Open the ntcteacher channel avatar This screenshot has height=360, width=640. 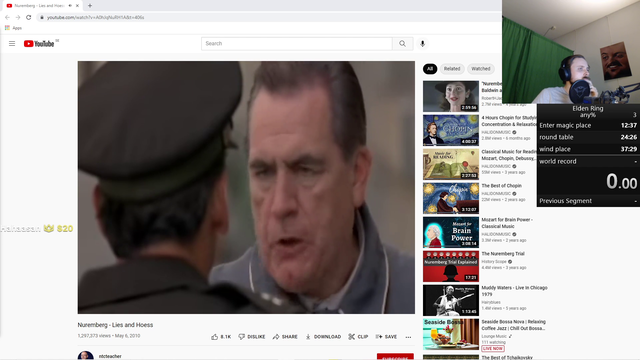coord(85,356)
